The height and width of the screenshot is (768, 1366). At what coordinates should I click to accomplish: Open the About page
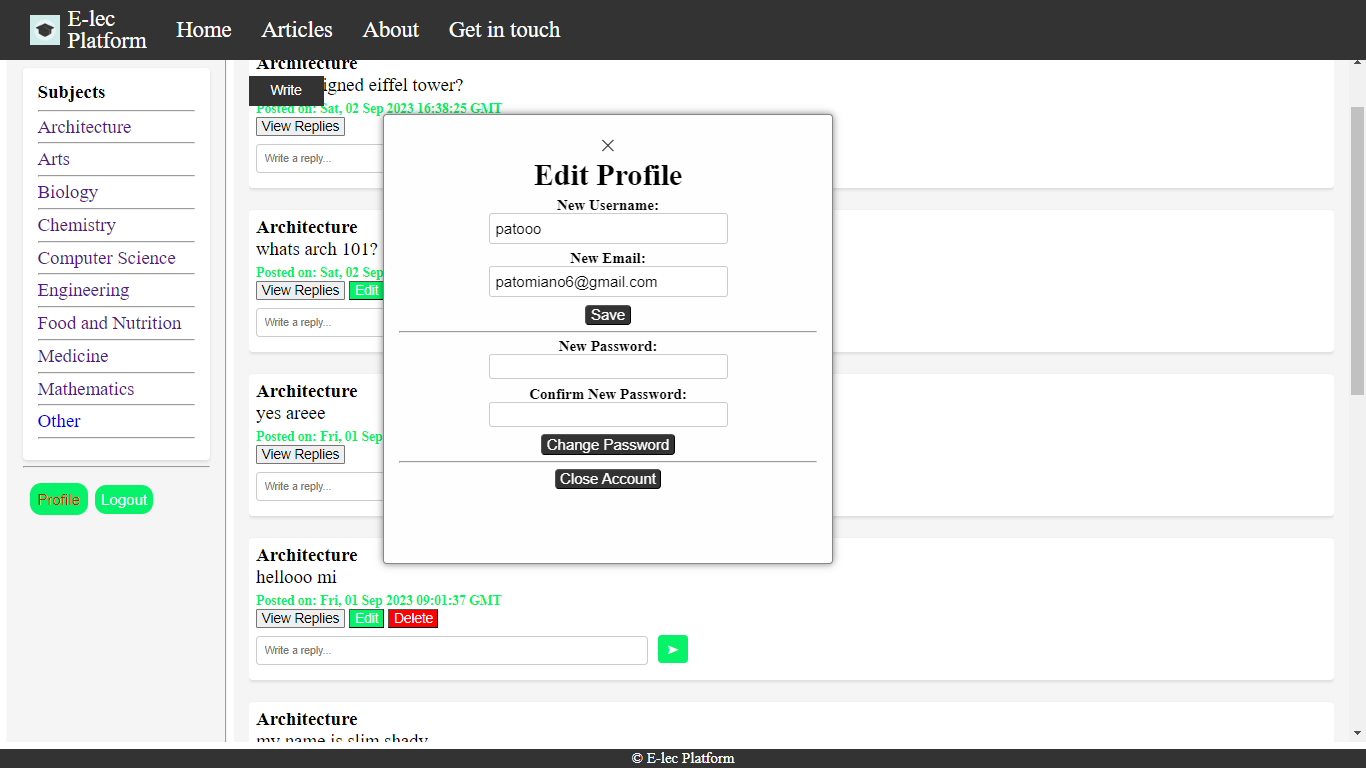(390, 30)
